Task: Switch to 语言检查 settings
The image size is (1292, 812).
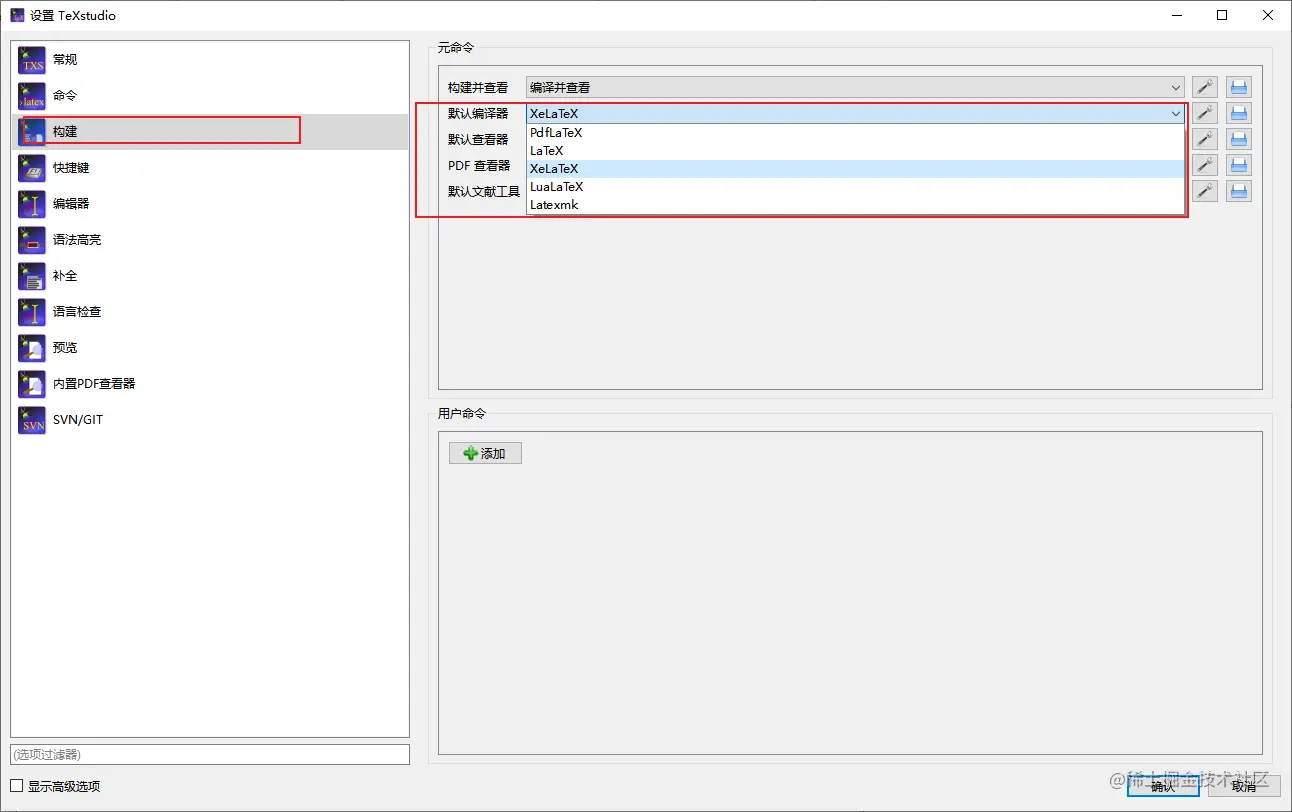Action: (x=210, y=312)
